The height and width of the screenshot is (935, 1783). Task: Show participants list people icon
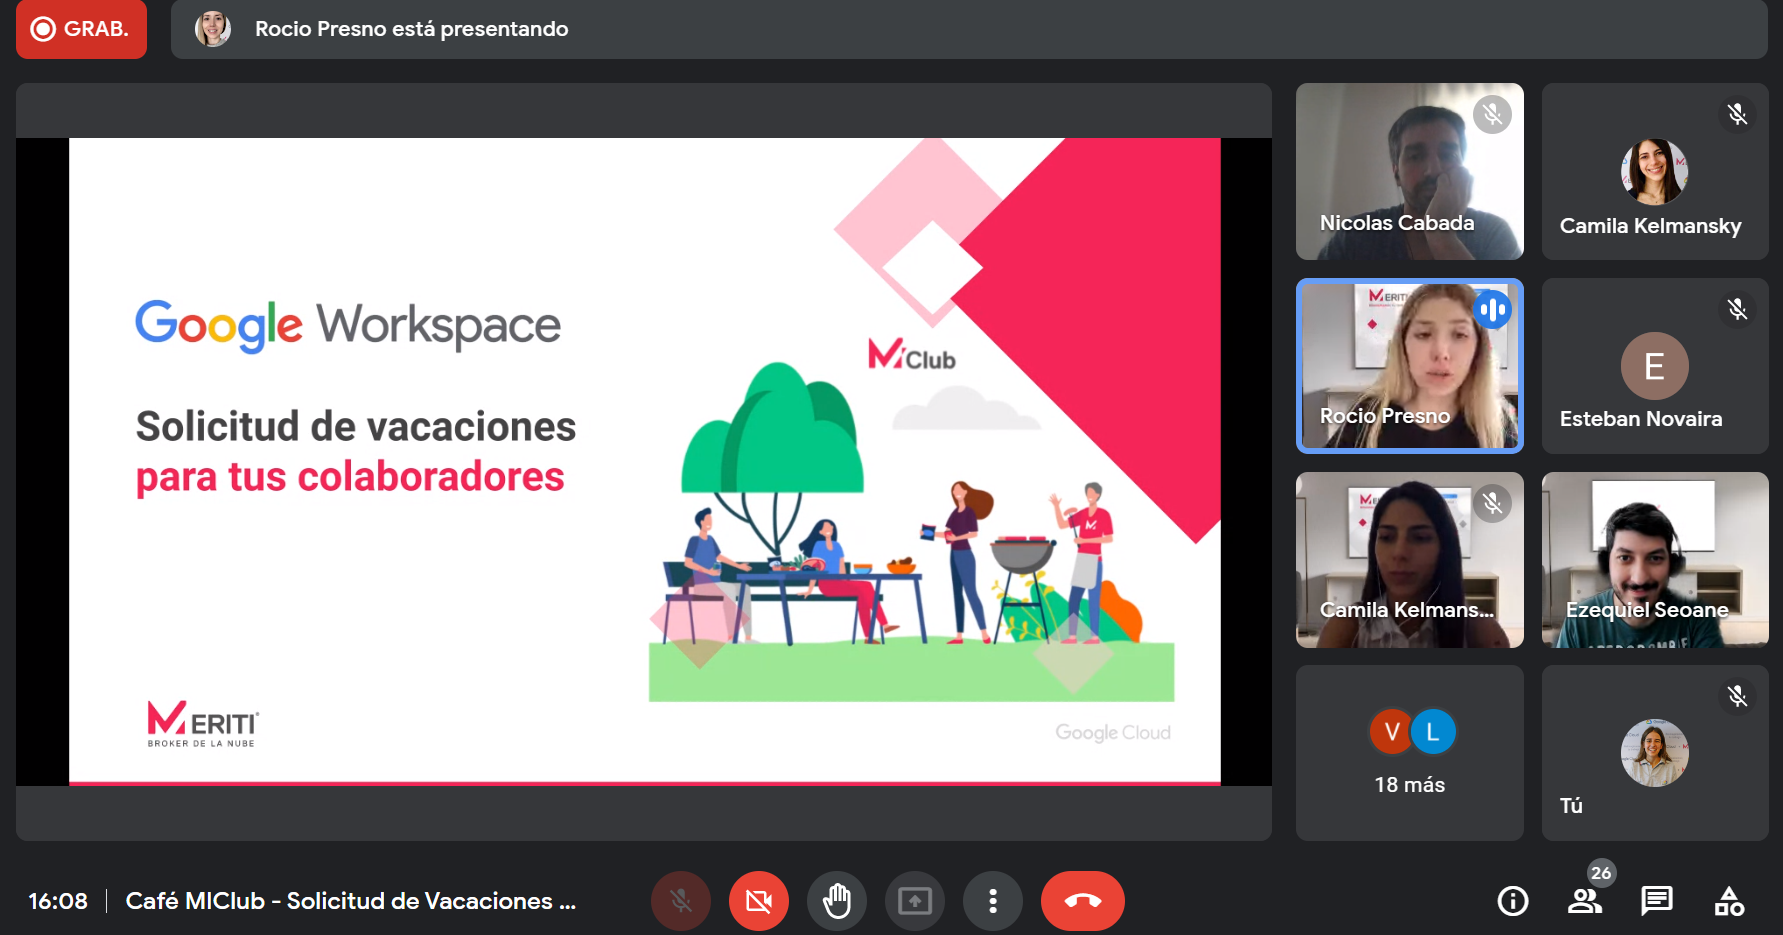pos(1584,902)
